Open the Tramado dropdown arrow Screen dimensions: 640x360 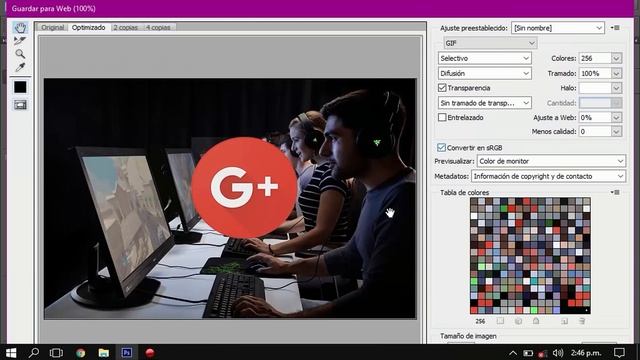616,73
